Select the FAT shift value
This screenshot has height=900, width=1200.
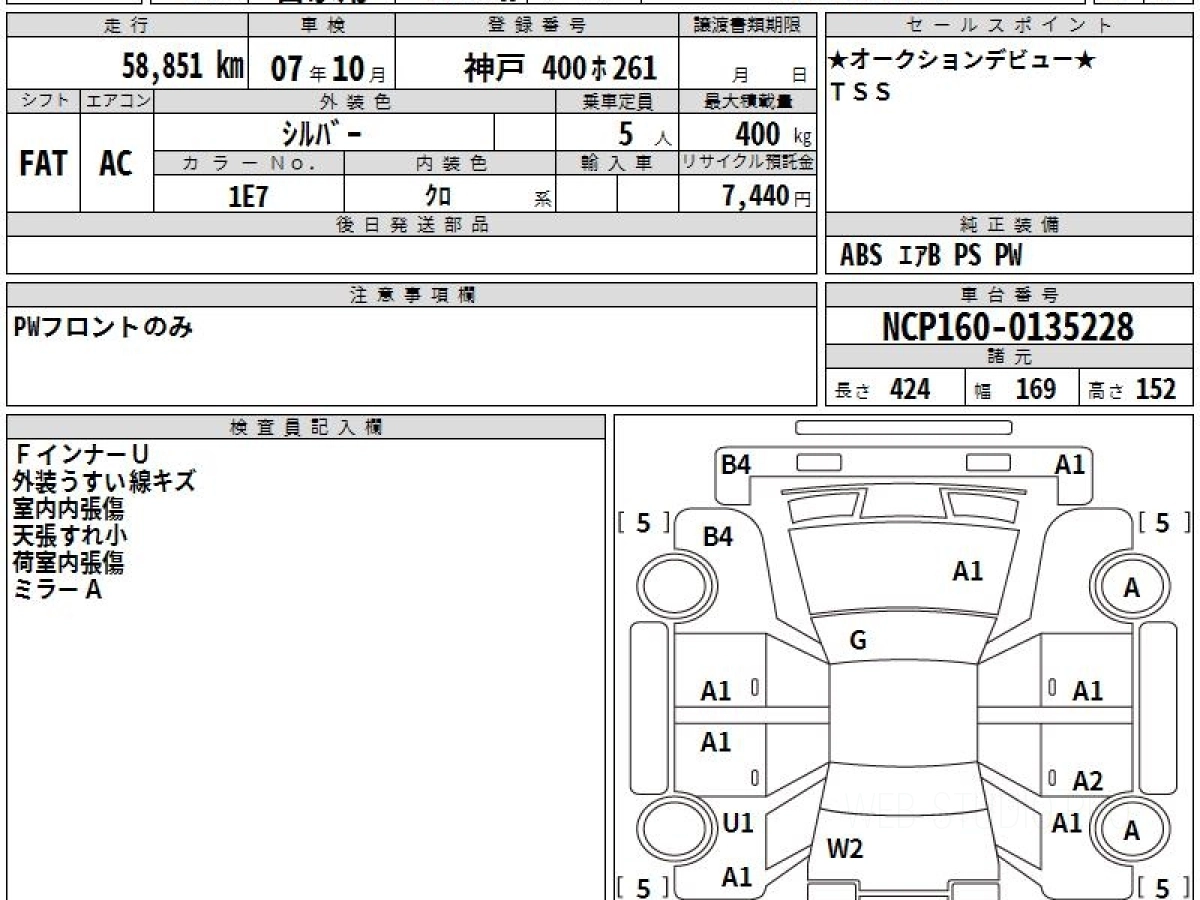click(43, 164)
